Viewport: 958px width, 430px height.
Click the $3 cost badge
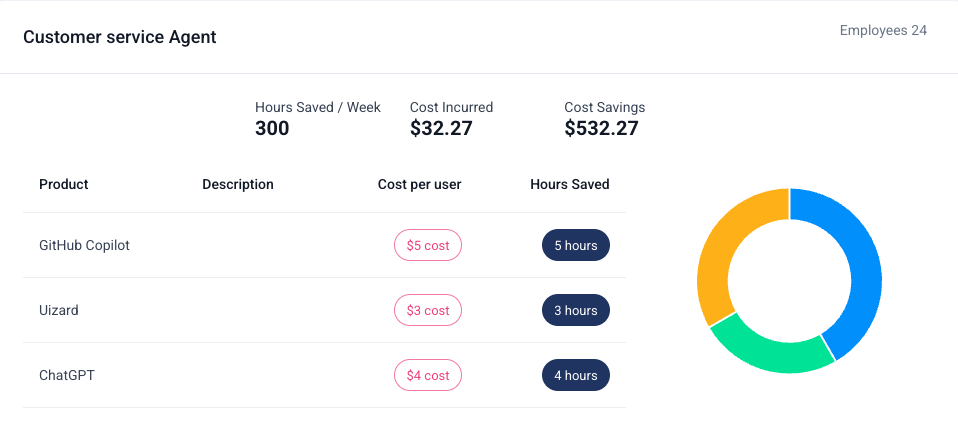pos(428,310)
